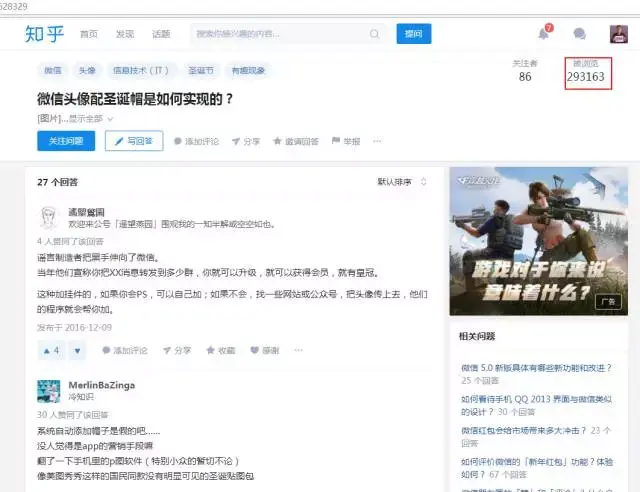Image resolution: width=640 pixels, height=492 pixels.
Task: Open the 发现 nav item
Action: [x=124, y=34]
